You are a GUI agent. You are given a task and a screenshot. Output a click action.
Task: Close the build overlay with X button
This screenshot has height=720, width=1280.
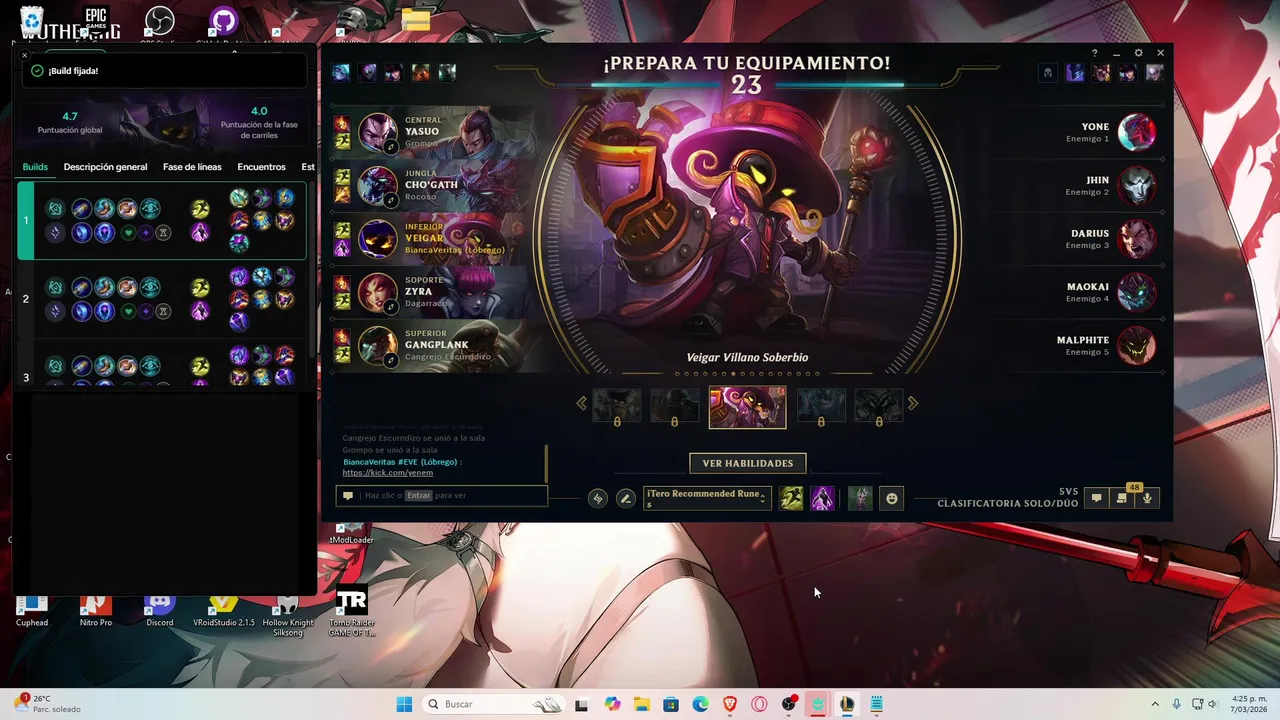tap(25, 56)
